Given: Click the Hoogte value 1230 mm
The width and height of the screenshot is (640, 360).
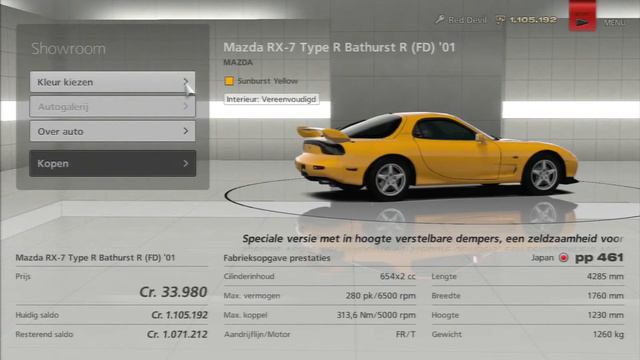Looking at the screenshot, I should (605, 315).
